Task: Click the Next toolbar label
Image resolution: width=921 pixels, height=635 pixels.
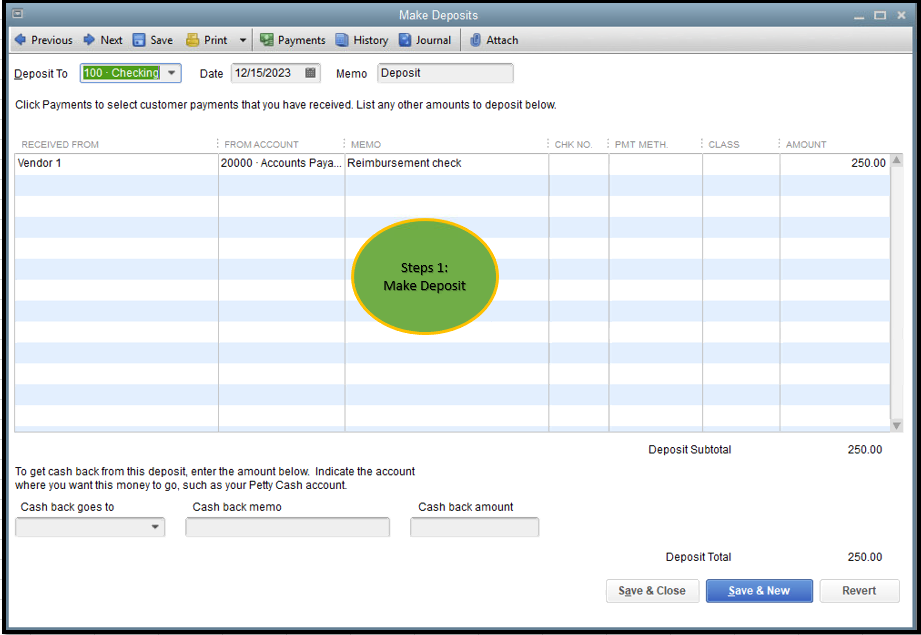Action: (x=112, y=40)
